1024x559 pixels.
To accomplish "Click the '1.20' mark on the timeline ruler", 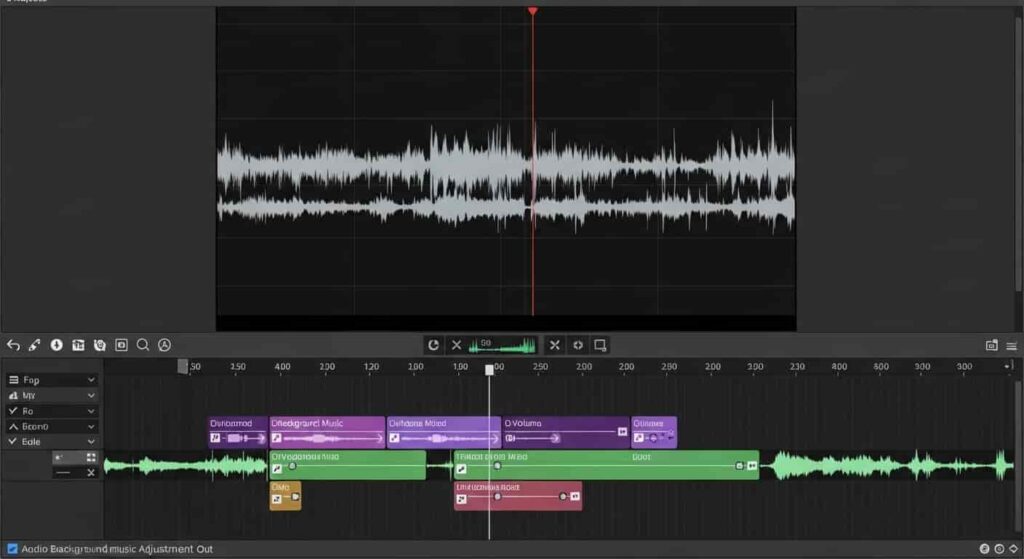I will tap(371, 367).
